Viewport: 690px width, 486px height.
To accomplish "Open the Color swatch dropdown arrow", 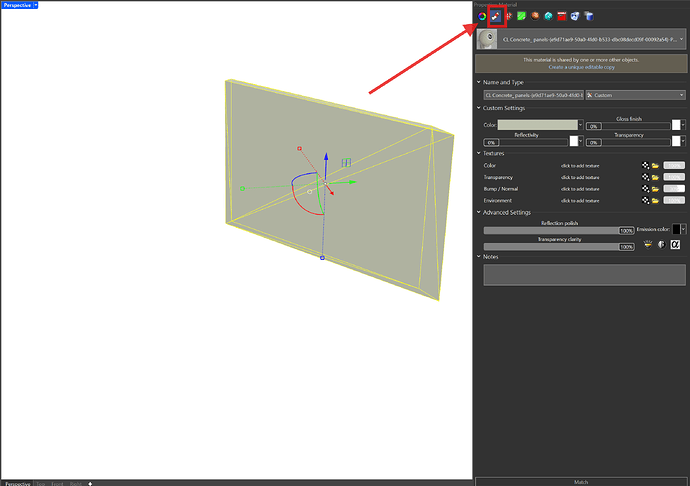I will 580,125.
